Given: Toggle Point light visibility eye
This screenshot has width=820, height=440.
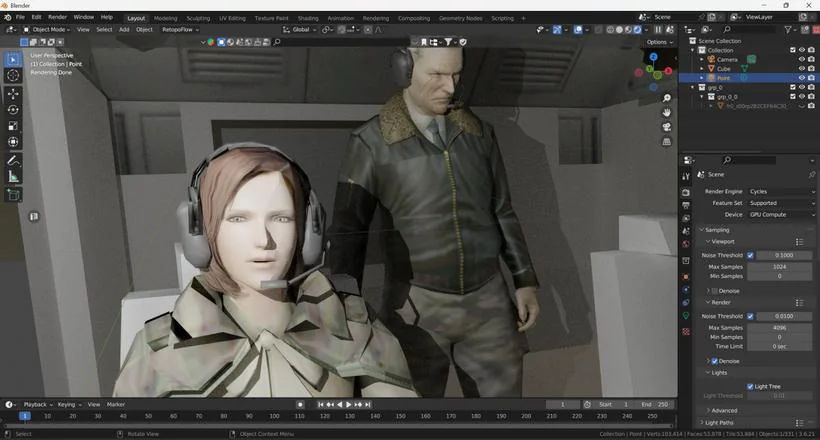Looking at the screenshot, I should click(x=802, y=78).
